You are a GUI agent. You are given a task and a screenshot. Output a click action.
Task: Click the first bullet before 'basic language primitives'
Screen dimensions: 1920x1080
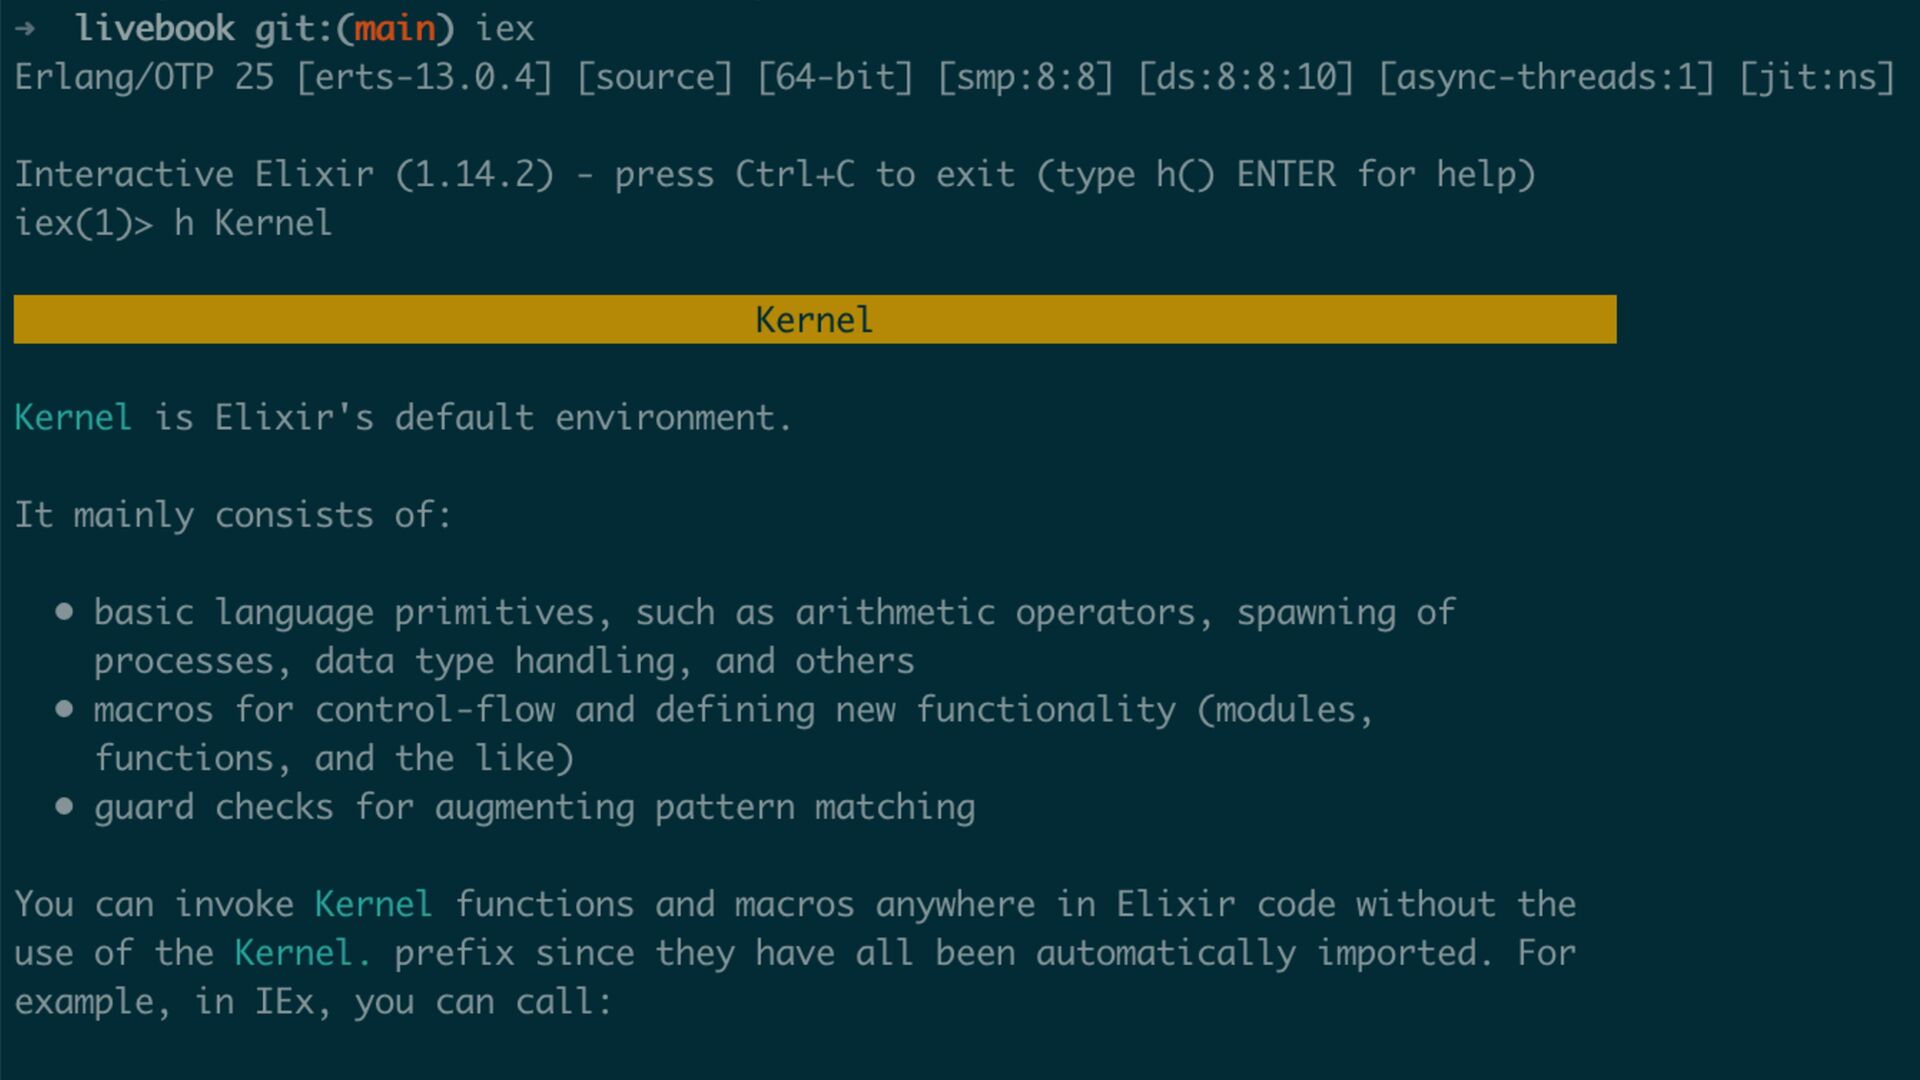pyautogui.click(x=64, y=612)
